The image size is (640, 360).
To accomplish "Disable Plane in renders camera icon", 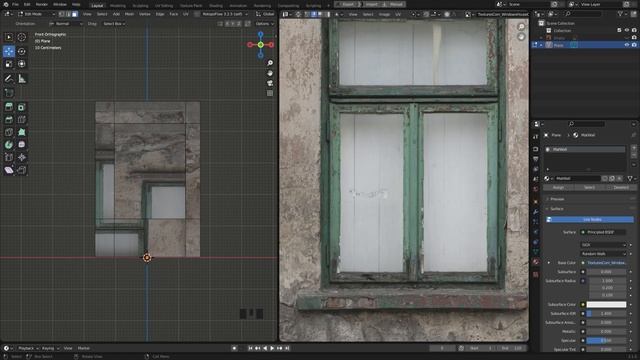I will 634,45.
